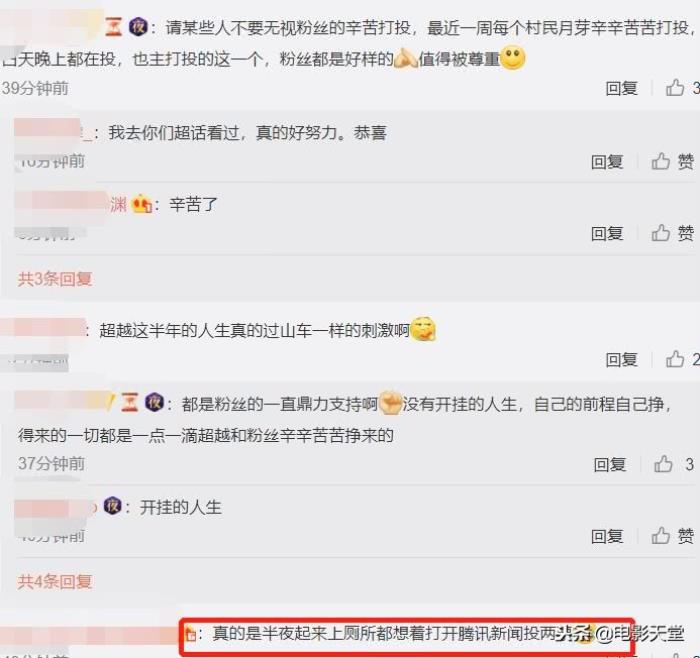700x658 pixels.
Task: Click the 头条@电影天堂 watermark
Action: click(621, 633)
